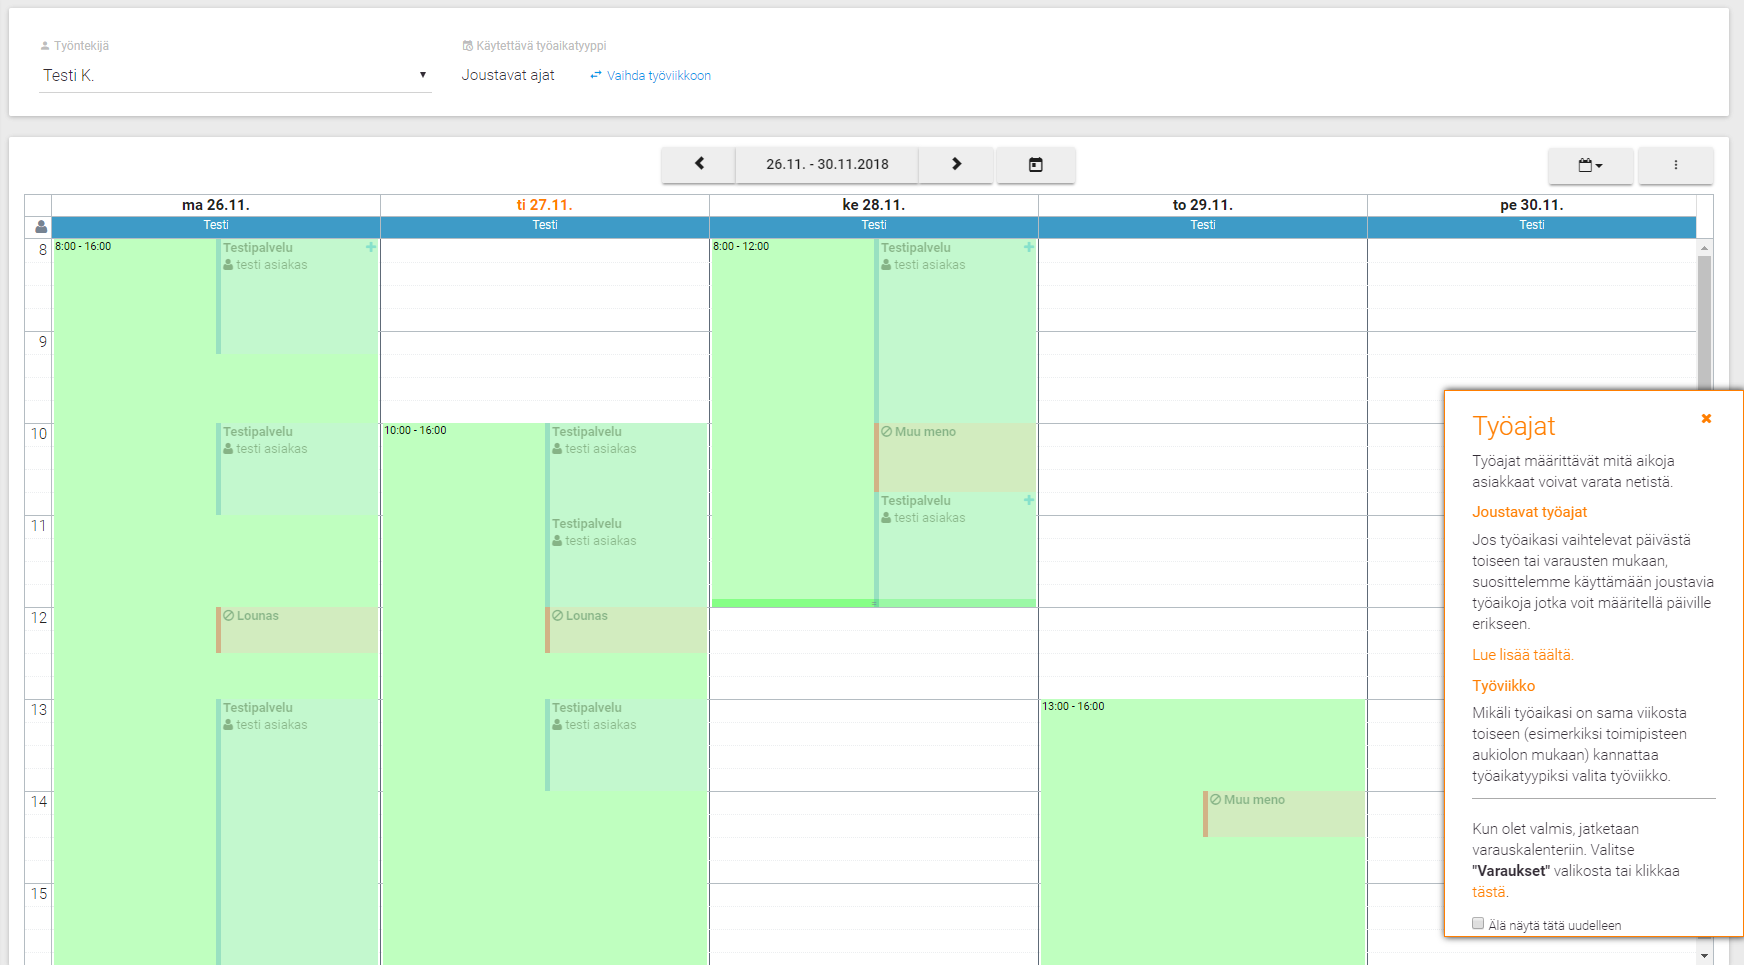Open Tuesday 10:00 Testipalvelu booking
This screenshot has width=1744, height=965.
coord(626,469)
